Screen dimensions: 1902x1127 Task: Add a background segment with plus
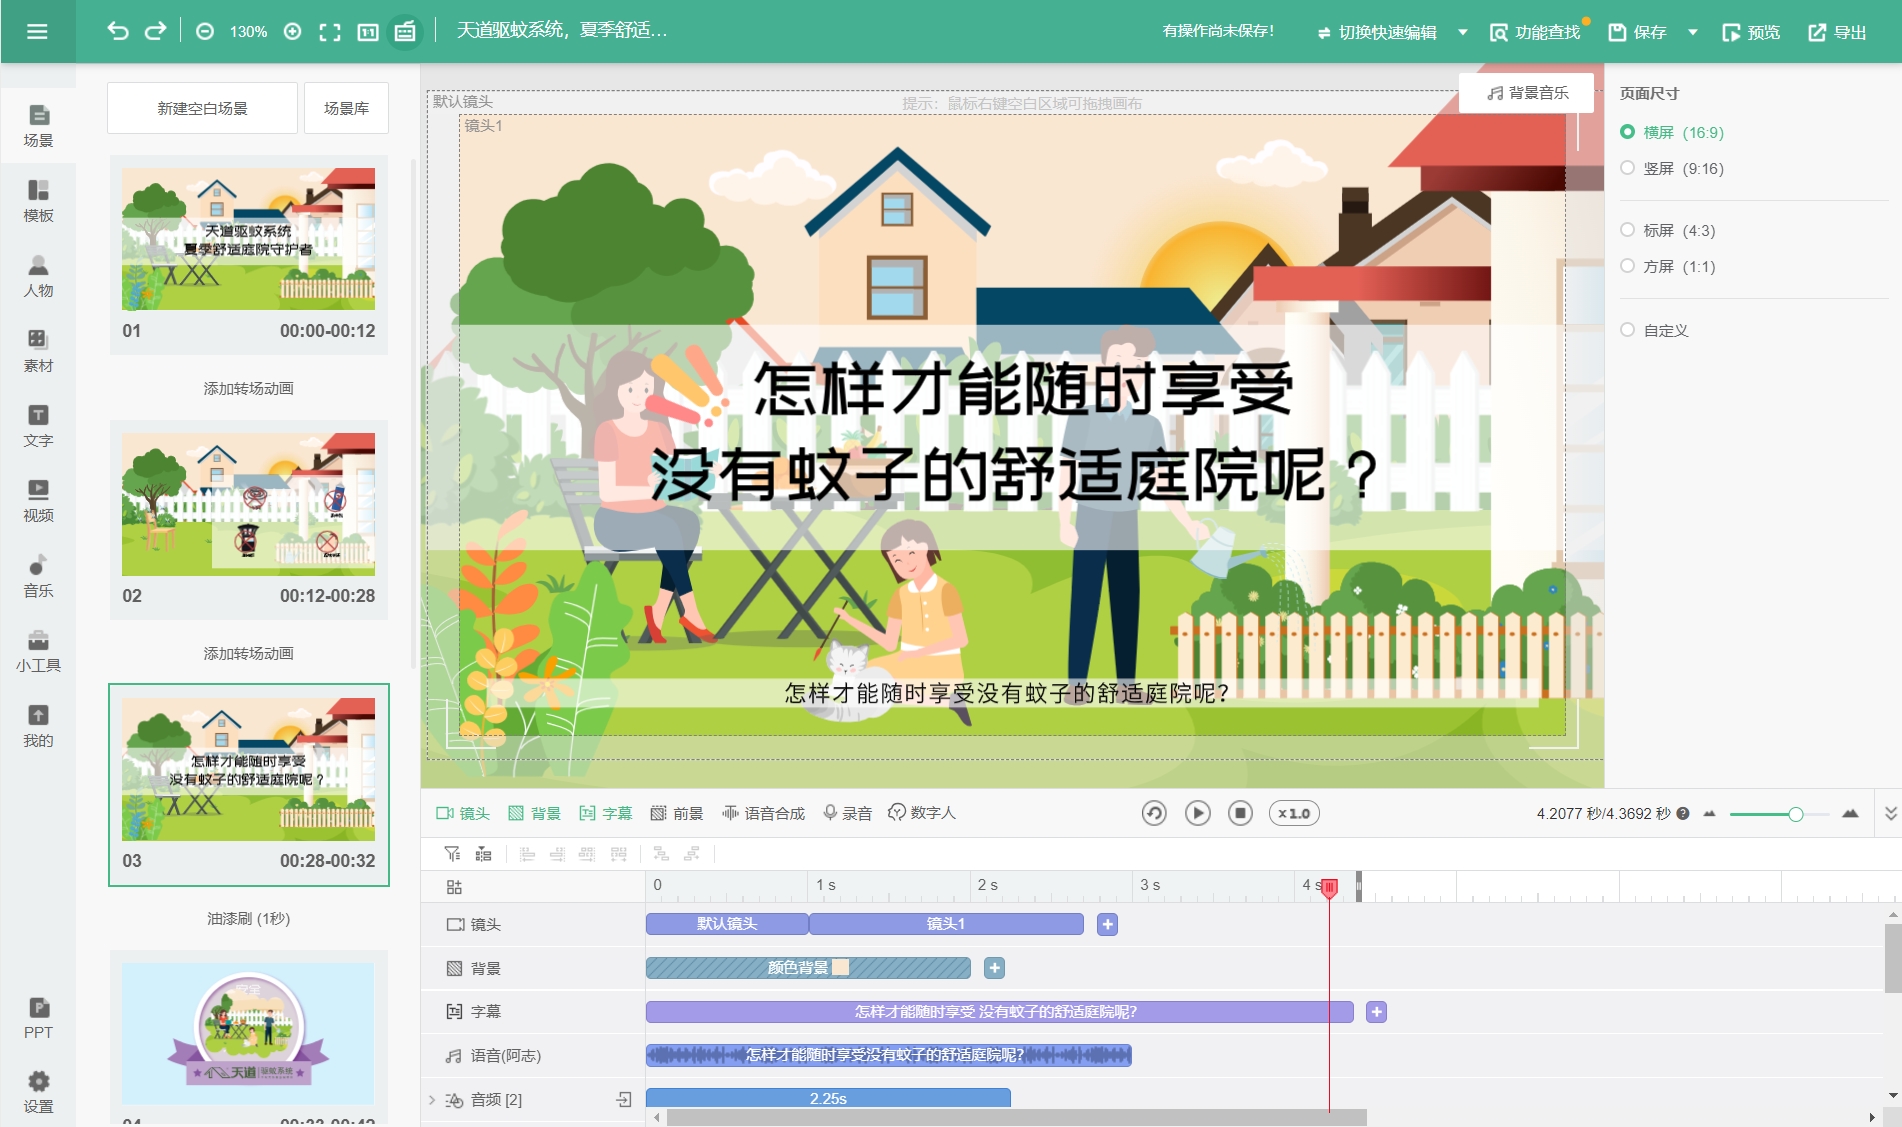pos(994,968)
